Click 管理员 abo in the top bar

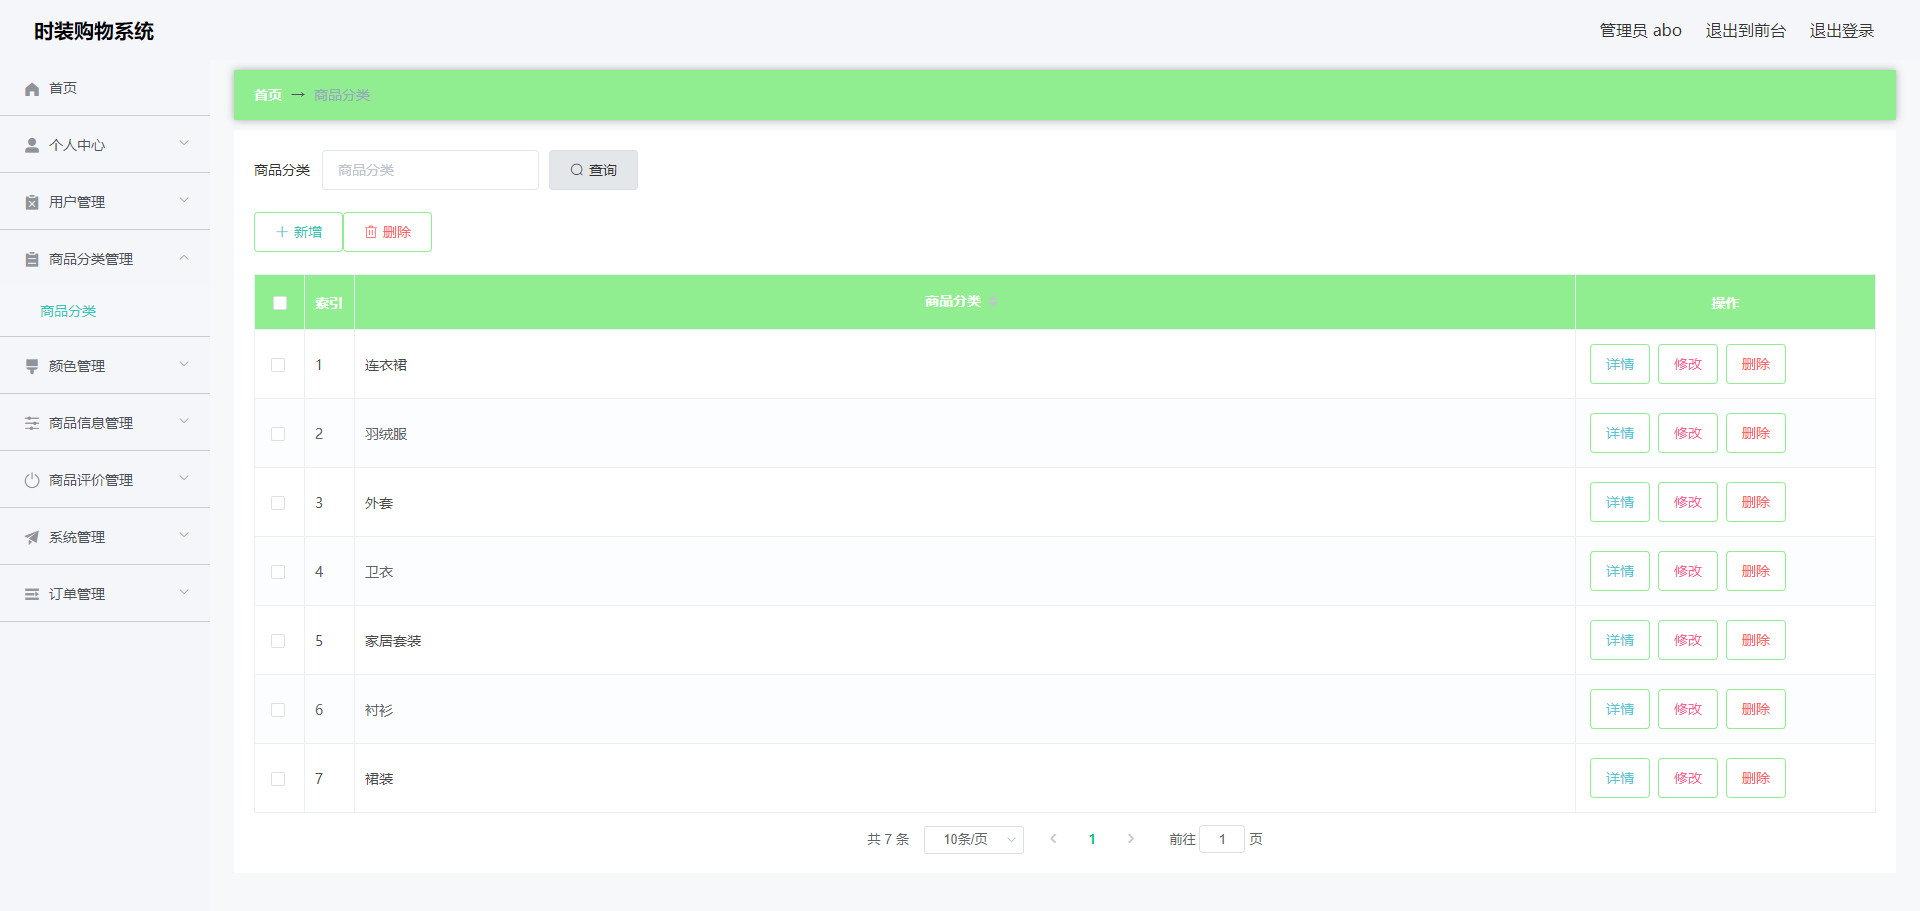point(1640,31)
